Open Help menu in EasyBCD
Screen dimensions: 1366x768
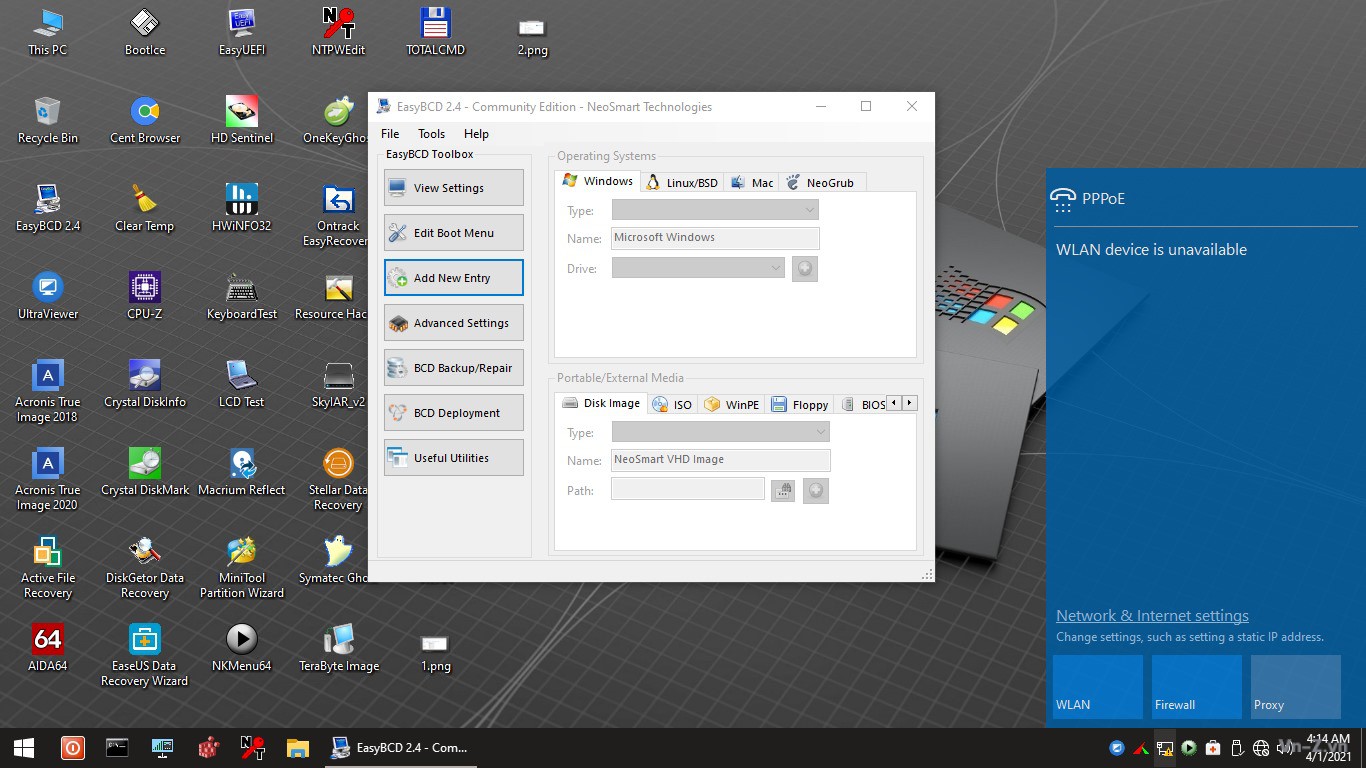(x=476, y=134)
